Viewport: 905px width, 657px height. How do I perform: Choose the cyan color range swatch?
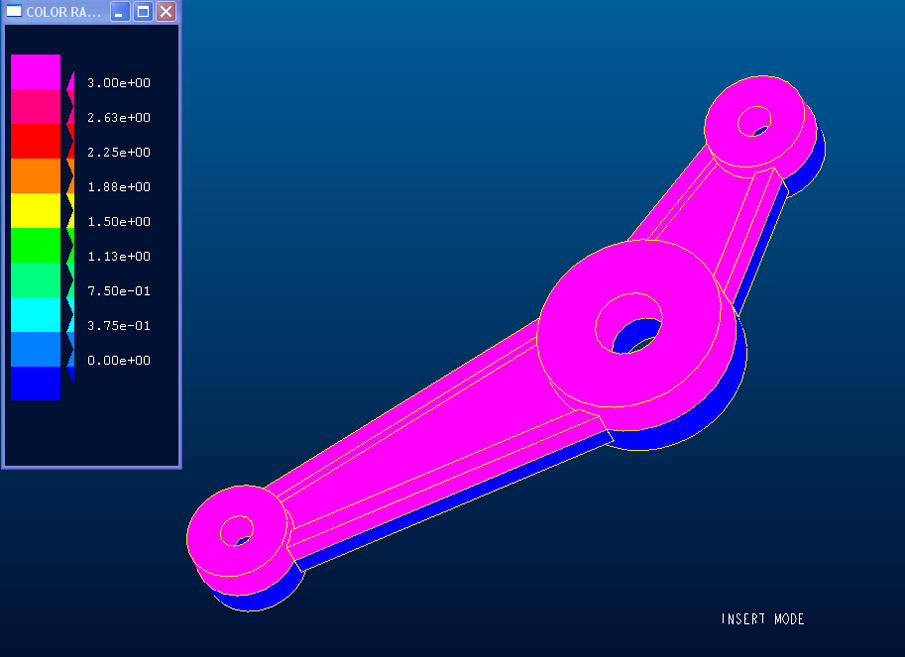(x=36, y=315)
